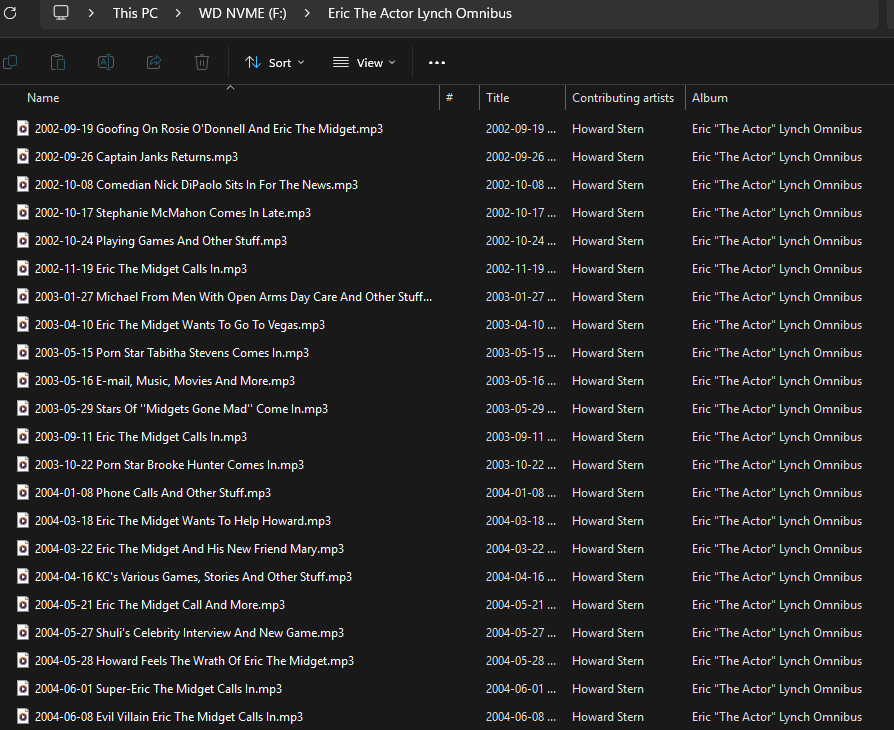Click mp3 icon for Tabitha Stevens file
This screenshot has height=730, width=894.
pos(23,352)
